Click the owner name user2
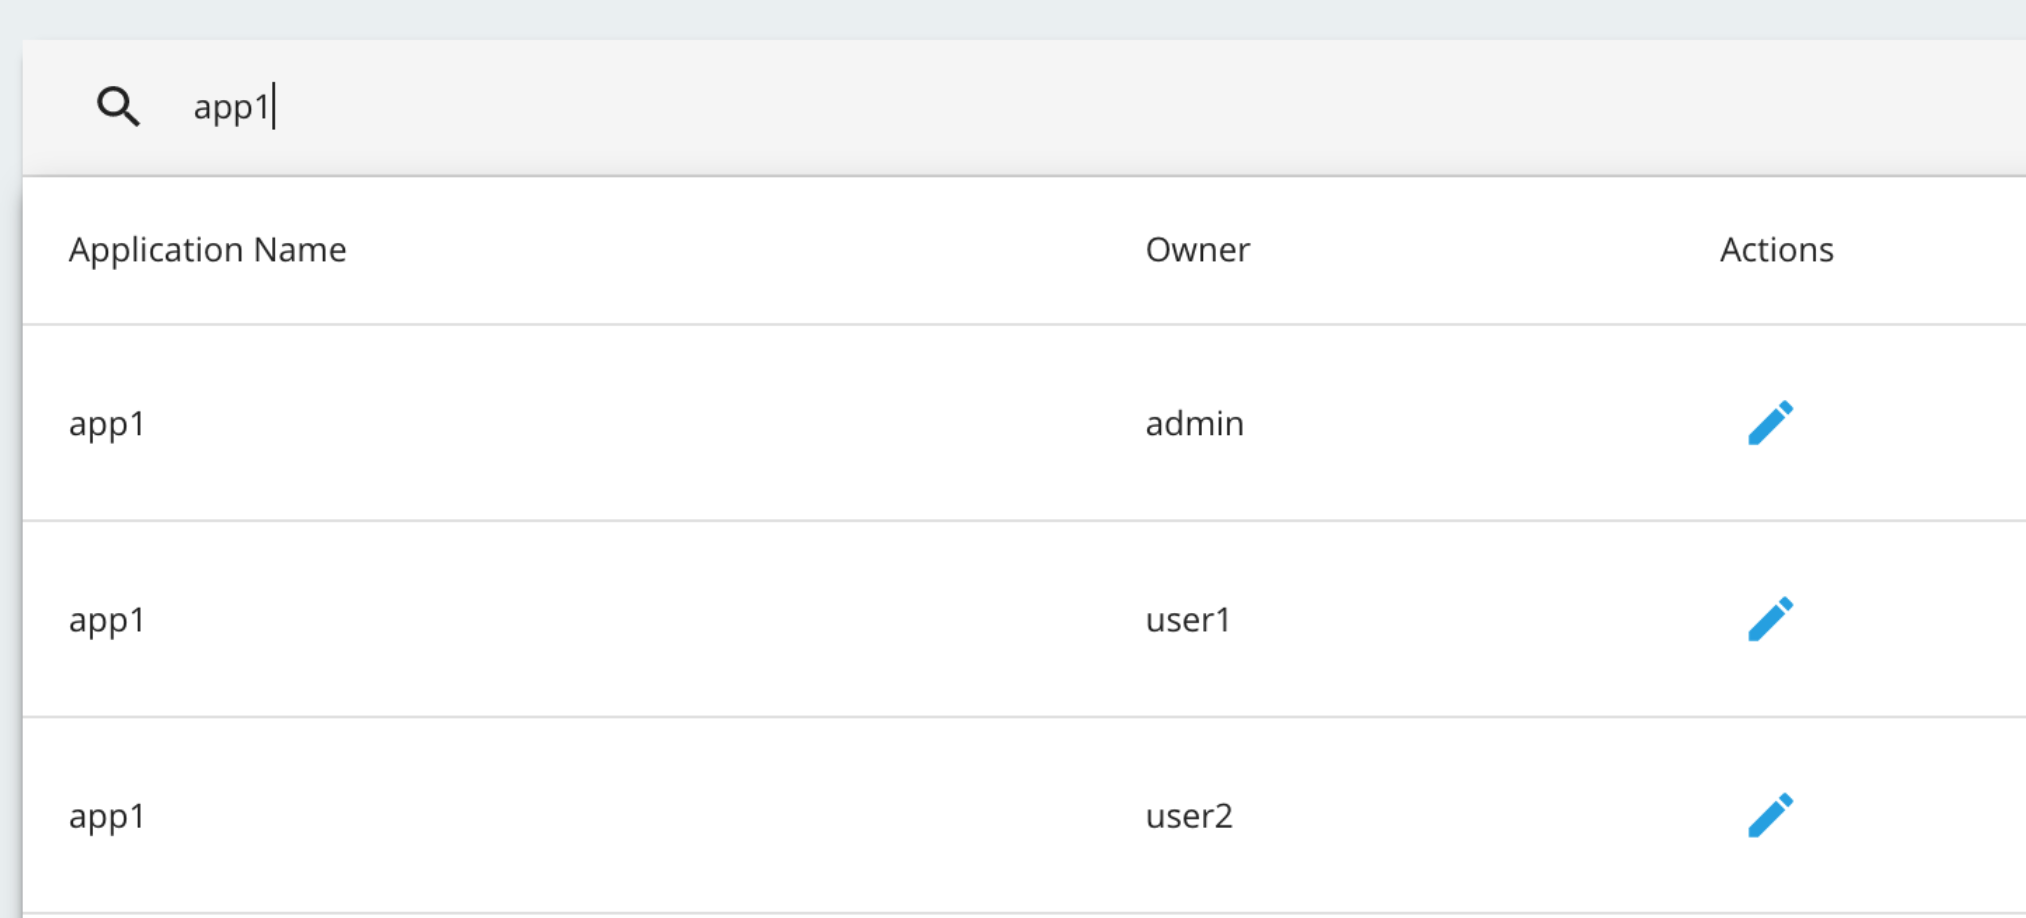This screenshot has height=918, width=2026. (1190, 816)
